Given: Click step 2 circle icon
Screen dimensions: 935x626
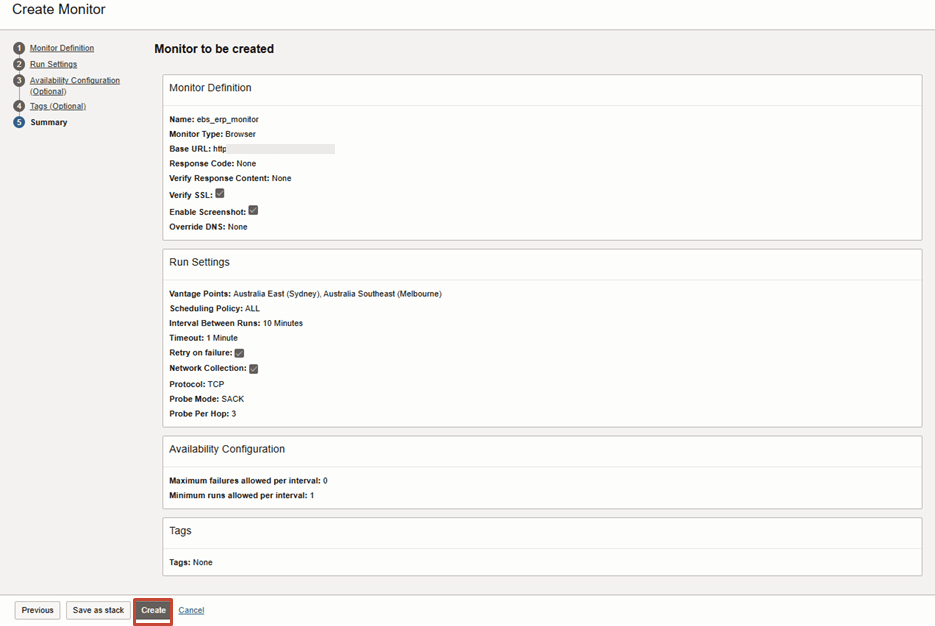Looking at the screenshot, I should coord(19,64).
